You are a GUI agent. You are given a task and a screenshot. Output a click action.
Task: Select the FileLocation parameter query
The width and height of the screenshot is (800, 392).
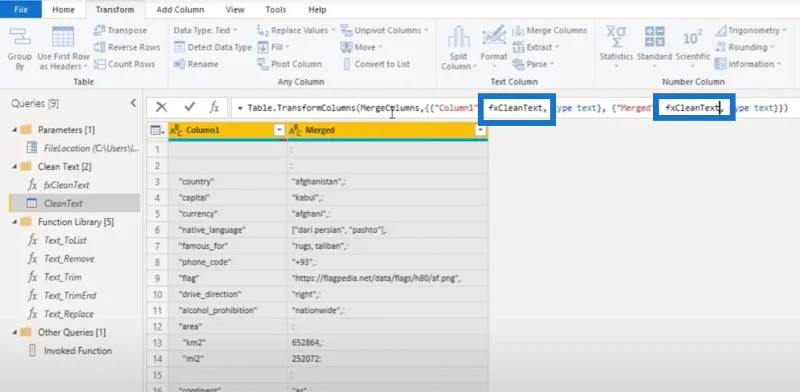click(x=83, y=148)
